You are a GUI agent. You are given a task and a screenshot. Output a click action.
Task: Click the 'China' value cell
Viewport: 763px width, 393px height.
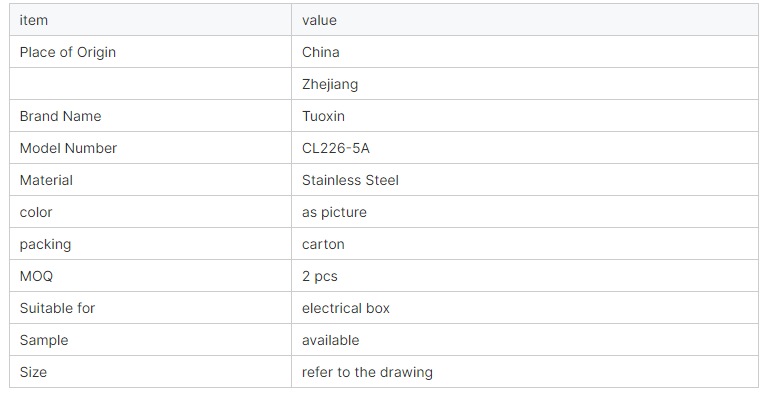coord(525,52)
